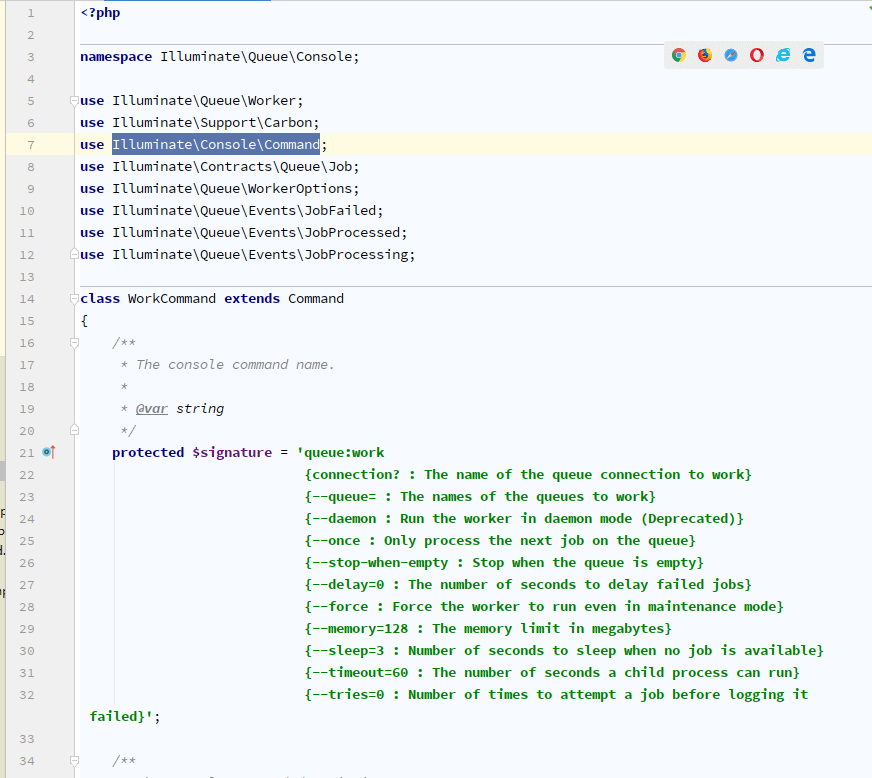Viewport: 872px width, 778px height.
Task: Click line number 33 in the gutter
Action: pyautogui.click(x=27, y=739)
